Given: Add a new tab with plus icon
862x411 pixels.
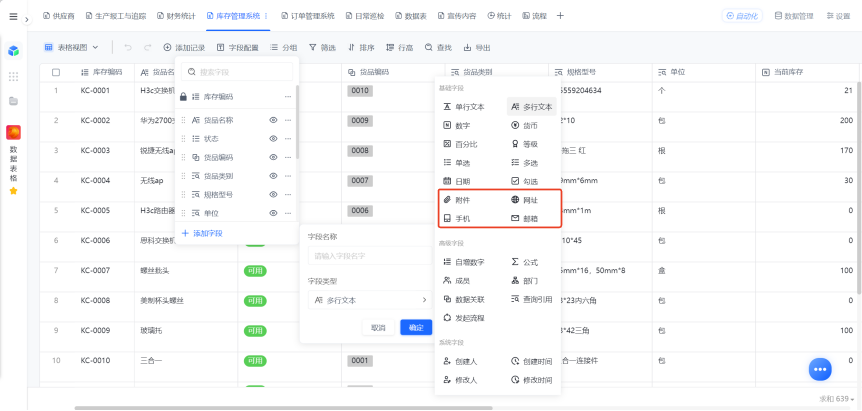Looking at the screenshot, I should pyautogui.click(x=560, y=16).
